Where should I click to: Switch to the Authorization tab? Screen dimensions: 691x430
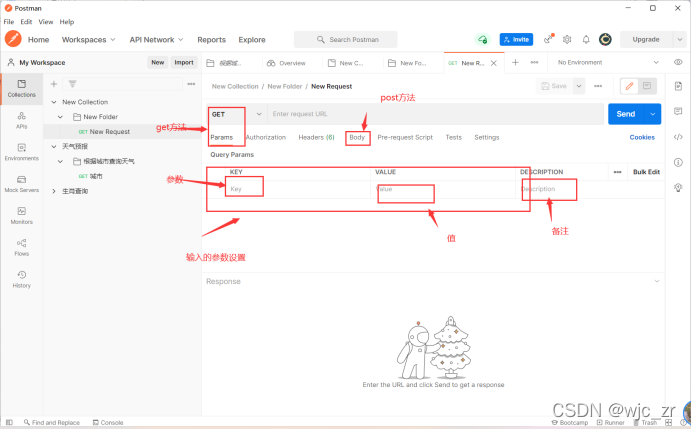(266, 137)
